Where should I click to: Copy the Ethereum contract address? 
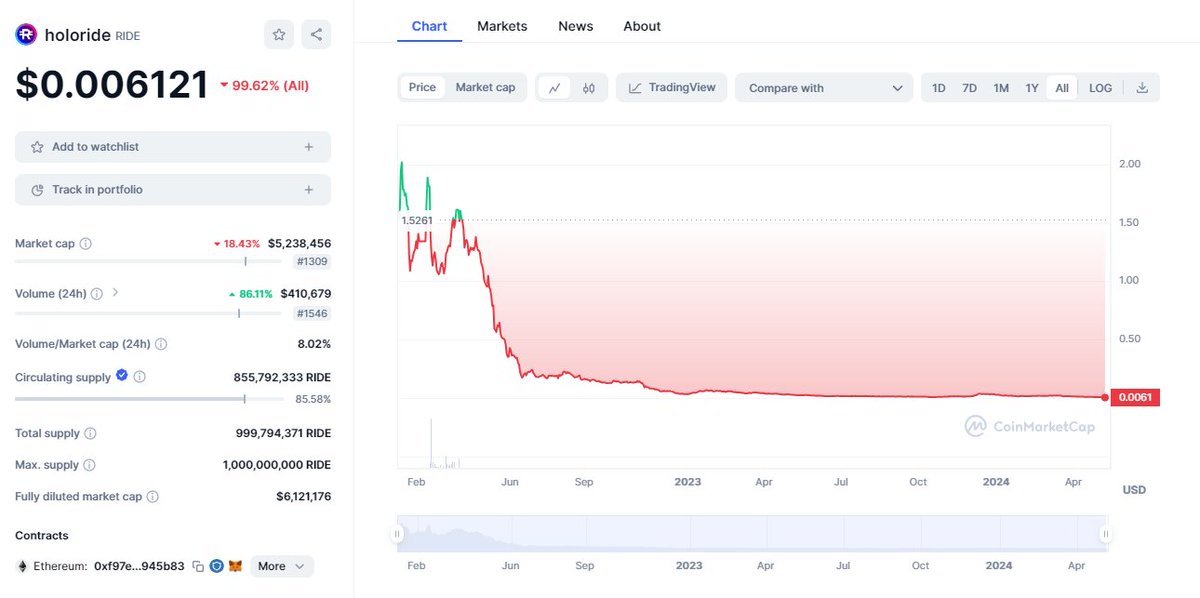[198, 566]
